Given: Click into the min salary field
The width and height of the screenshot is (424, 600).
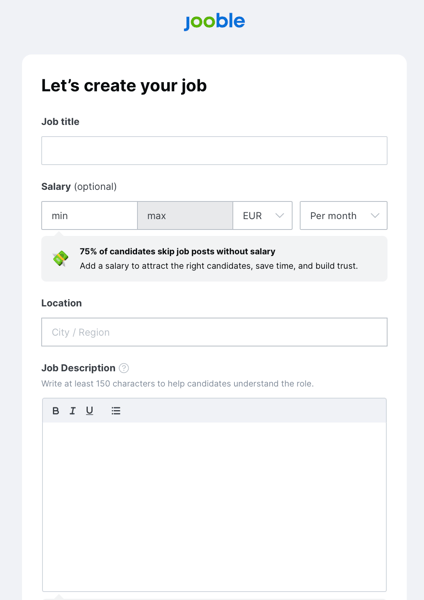Looking at the screenshot, I should 89,215.
